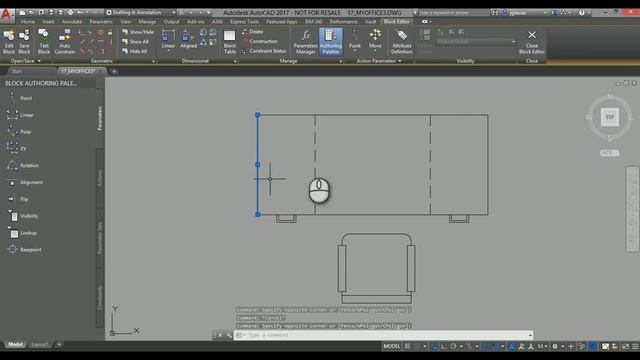Select Polar parameter in authoring palette
This screenshot has height=360, width=640.
coord(19,131)
